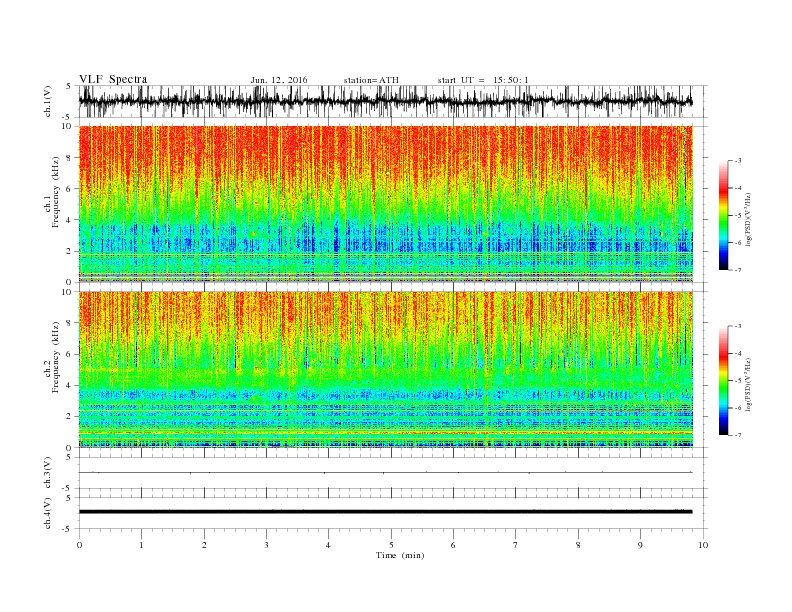
Task: Click the "2" minute tick label
Action: (x=204, y=545)
